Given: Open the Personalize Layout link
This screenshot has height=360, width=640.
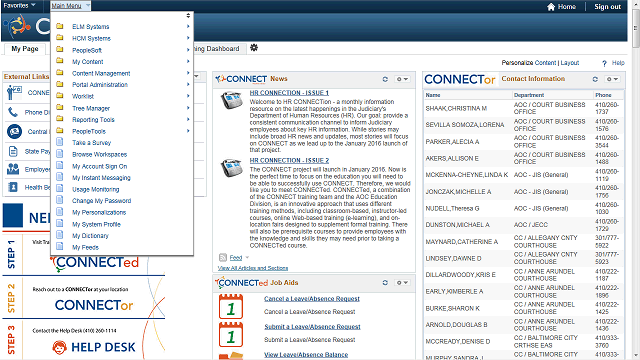Looking at the screenshot, I should click(x=570, y=63).
